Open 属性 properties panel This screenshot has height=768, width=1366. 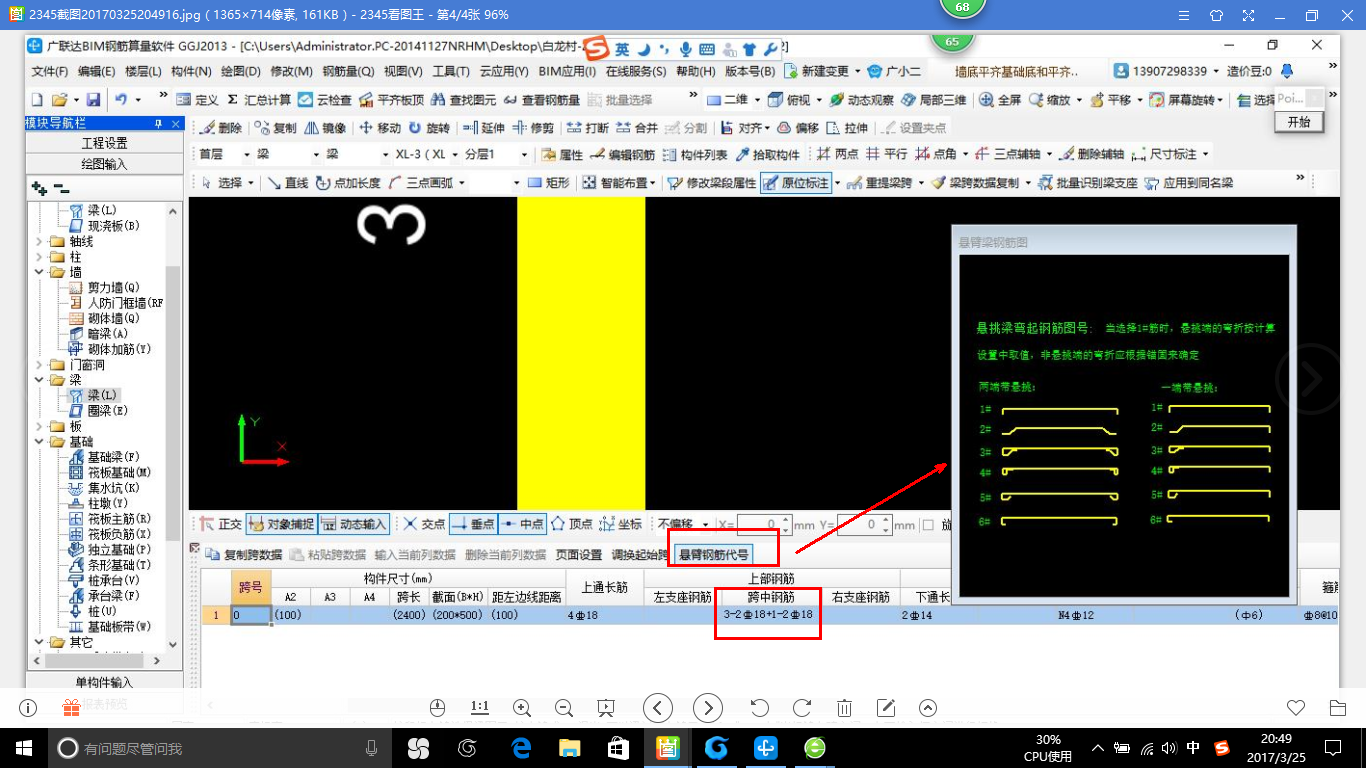click(x=562, y=155)
